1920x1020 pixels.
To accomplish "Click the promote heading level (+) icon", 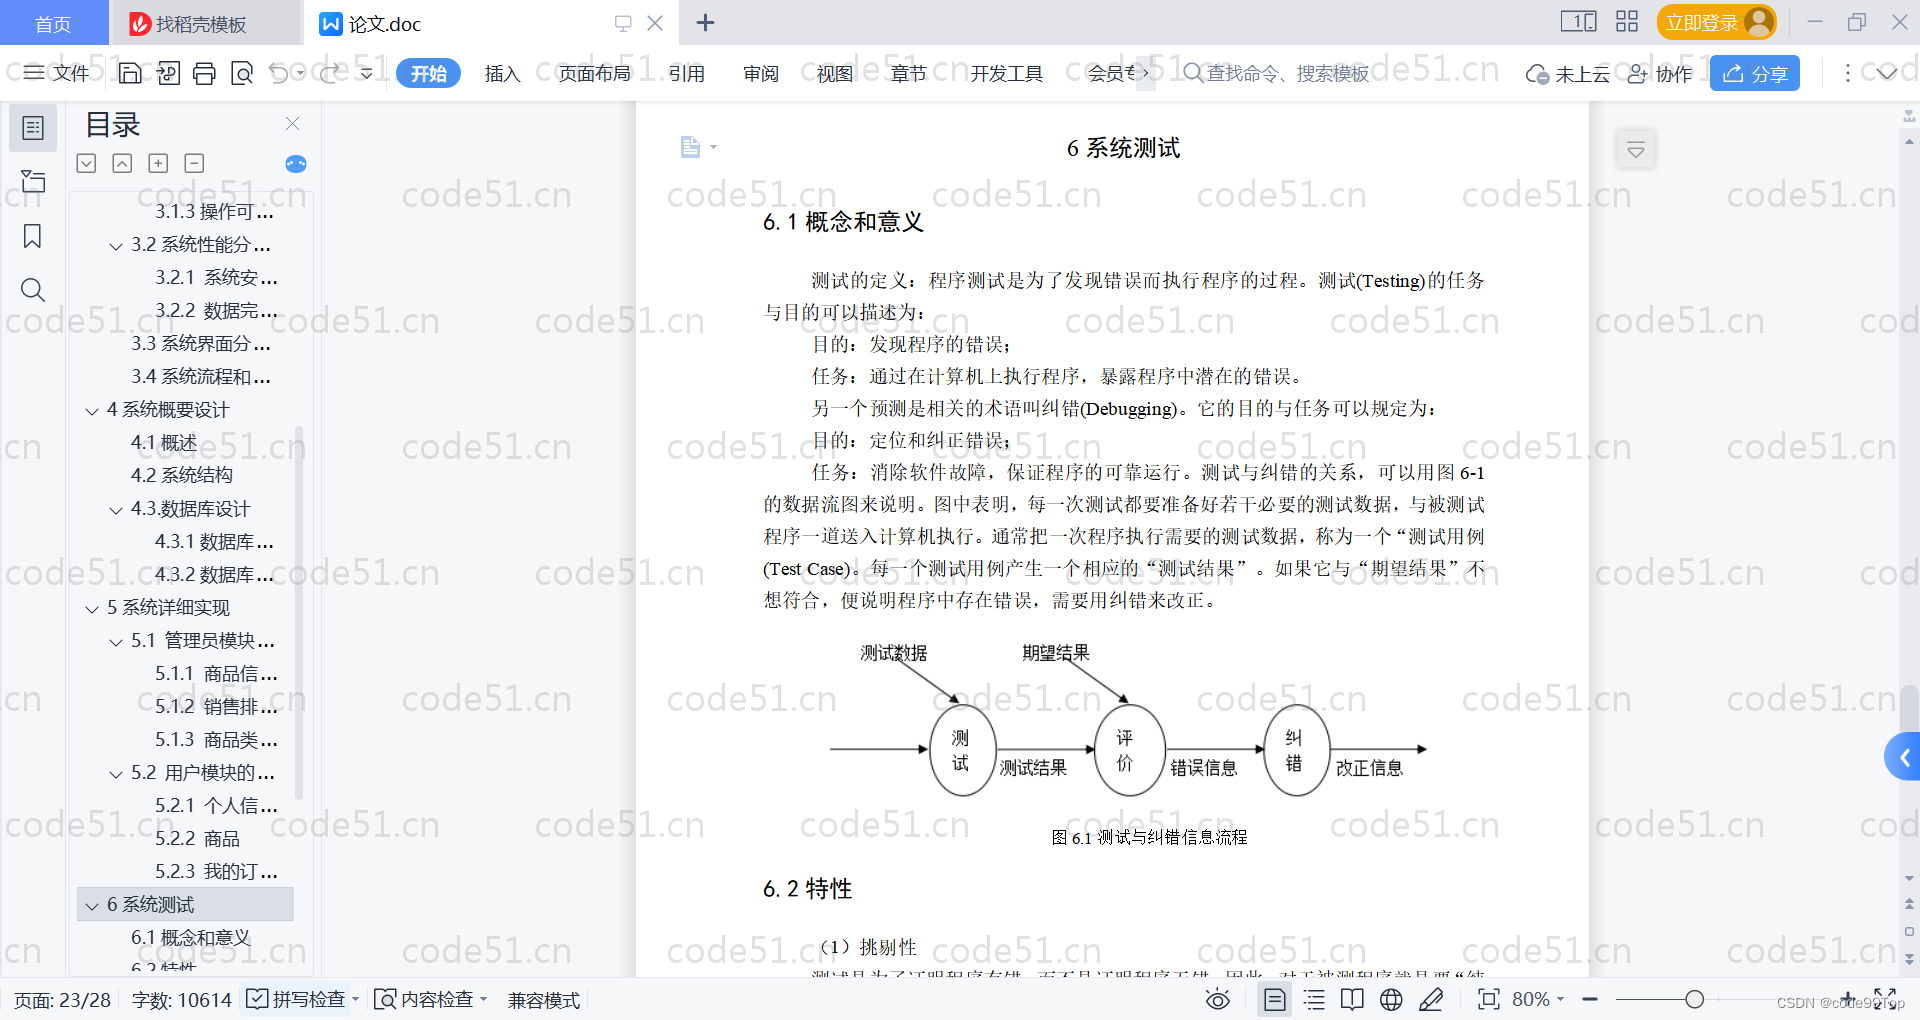I will (158, 163).
